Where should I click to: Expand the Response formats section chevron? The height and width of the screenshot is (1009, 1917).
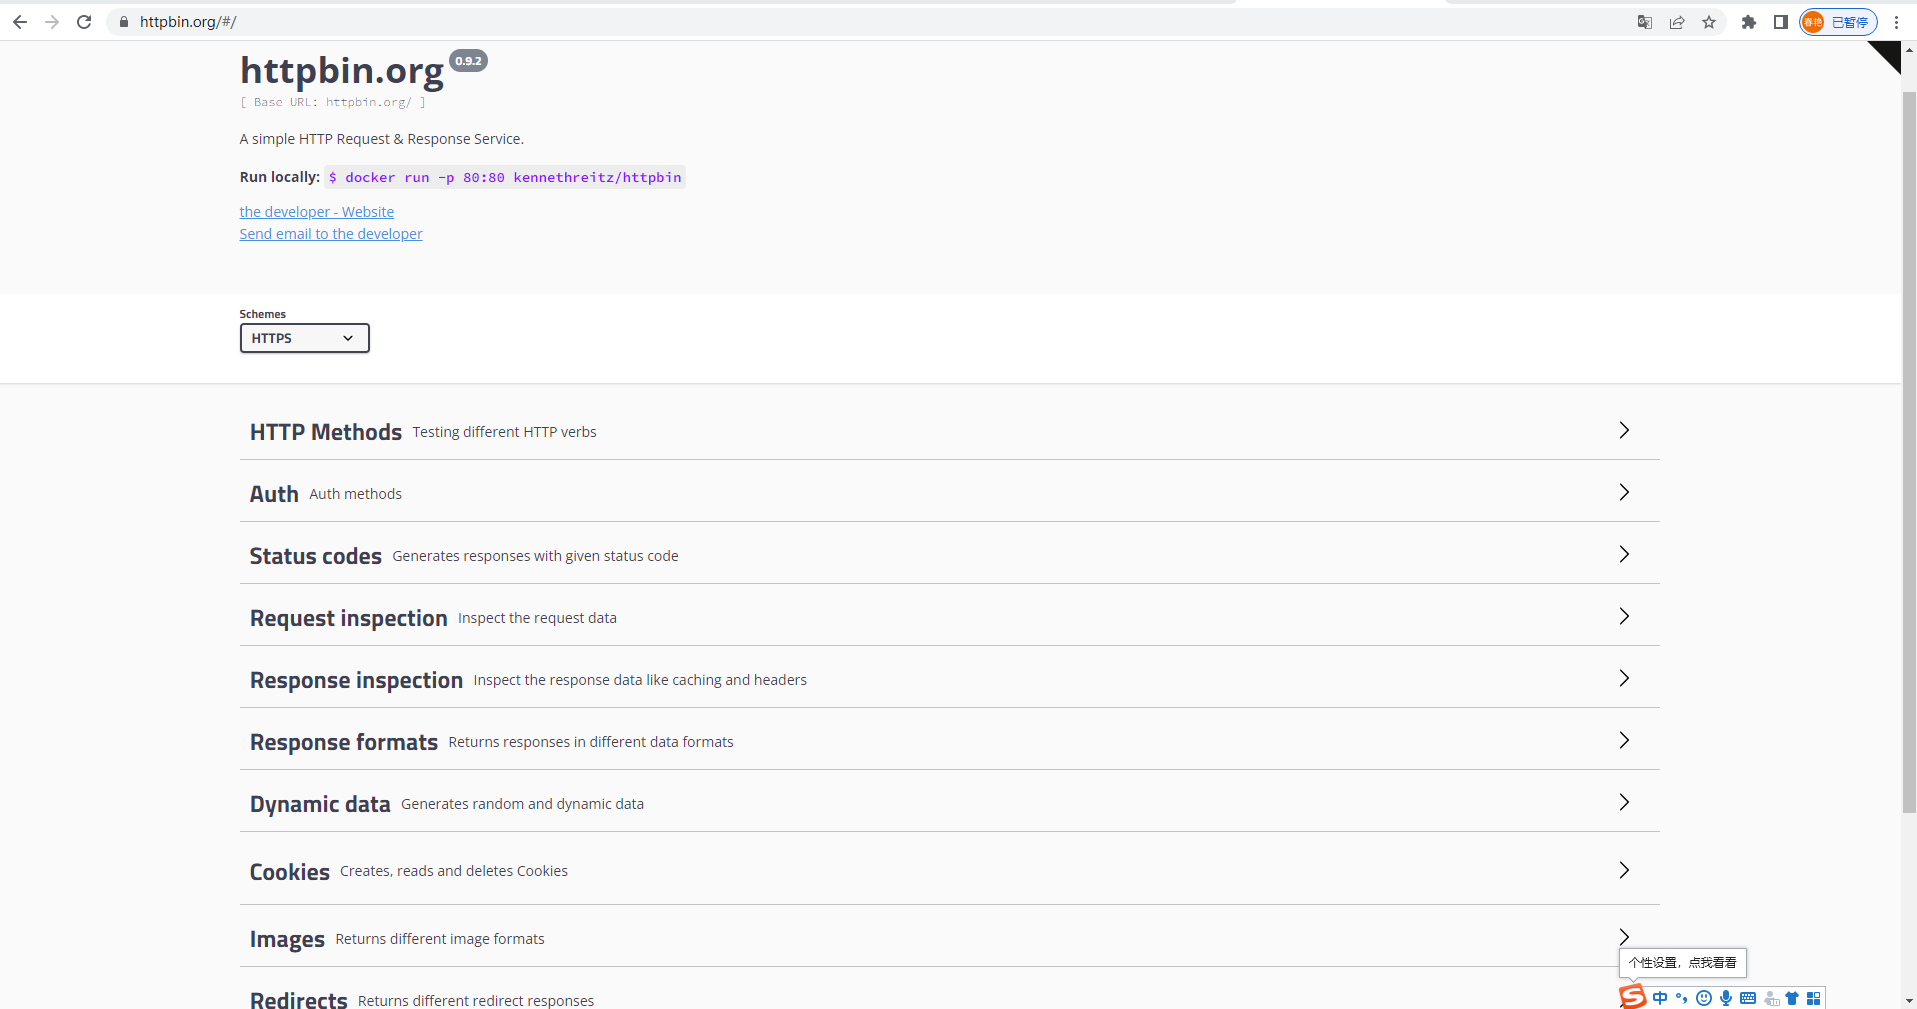1624,740
